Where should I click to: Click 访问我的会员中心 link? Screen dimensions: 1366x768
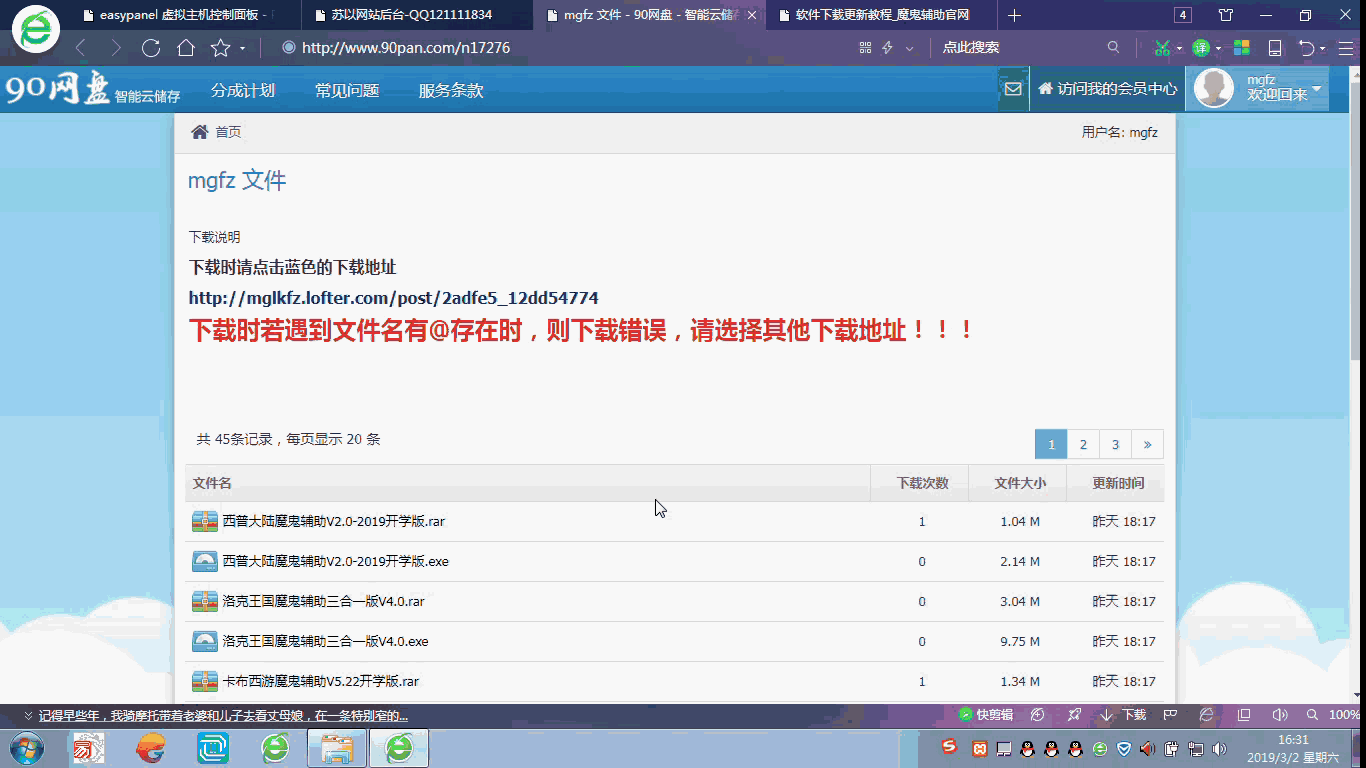tap(1108, 89)
